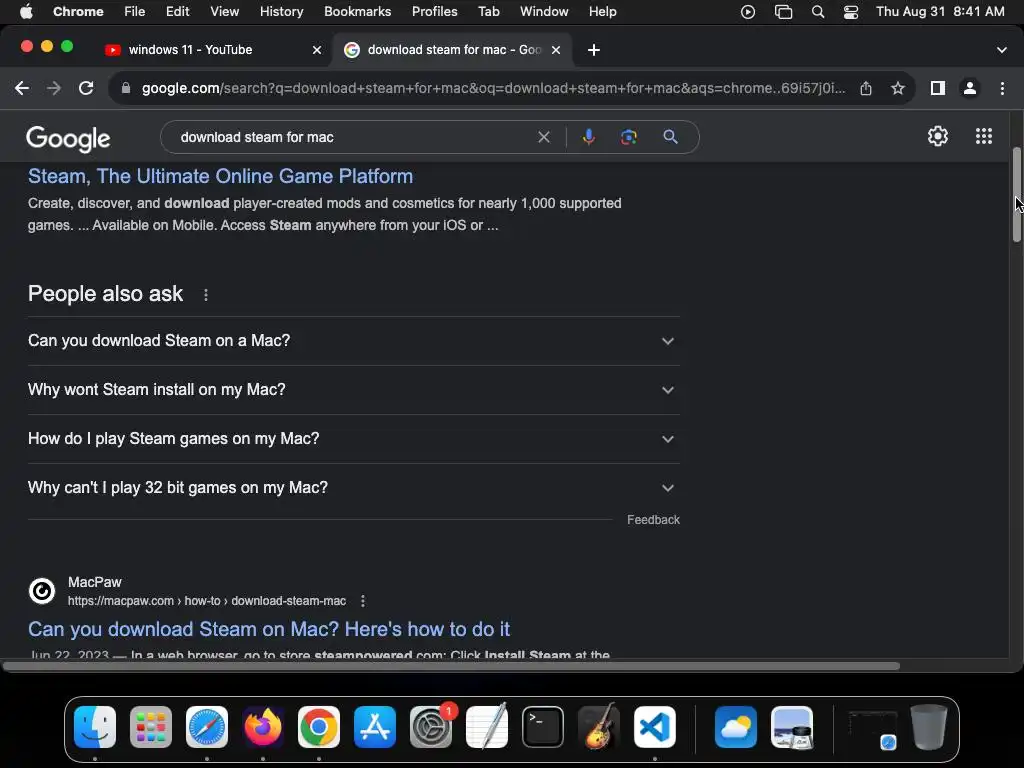Open the File menu
1024x768 pixels.
pos(135,12)
